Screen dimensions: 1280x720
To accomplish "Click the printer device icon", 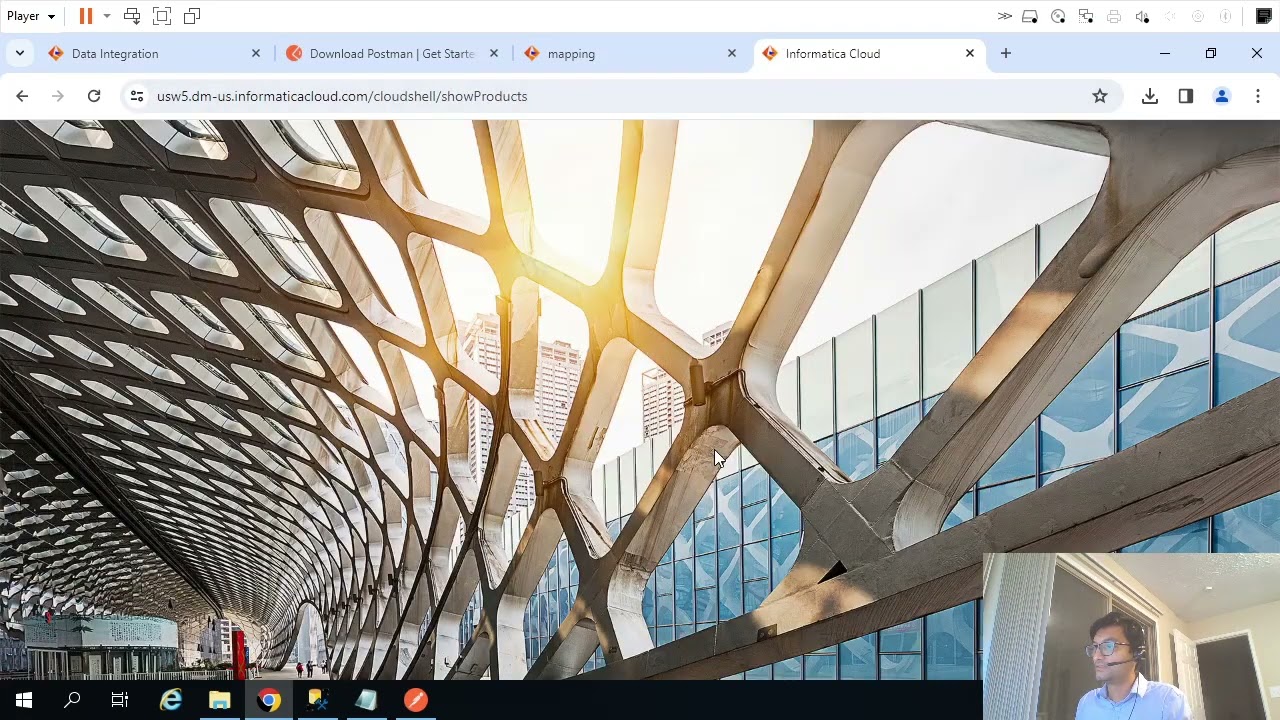I will (x=1114, y=16).
